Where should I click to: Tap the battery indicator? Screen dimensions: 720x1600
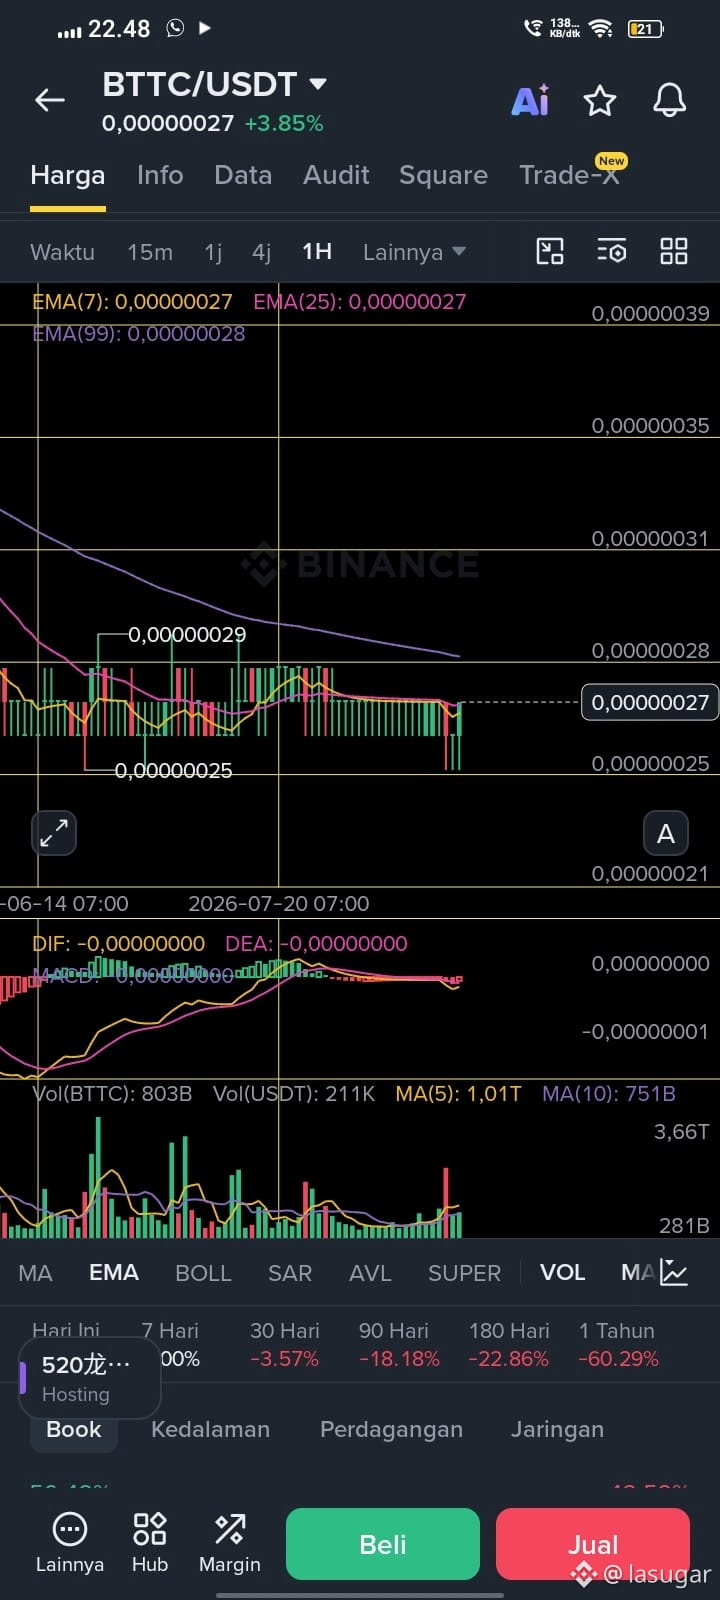[x=645, y=28]
